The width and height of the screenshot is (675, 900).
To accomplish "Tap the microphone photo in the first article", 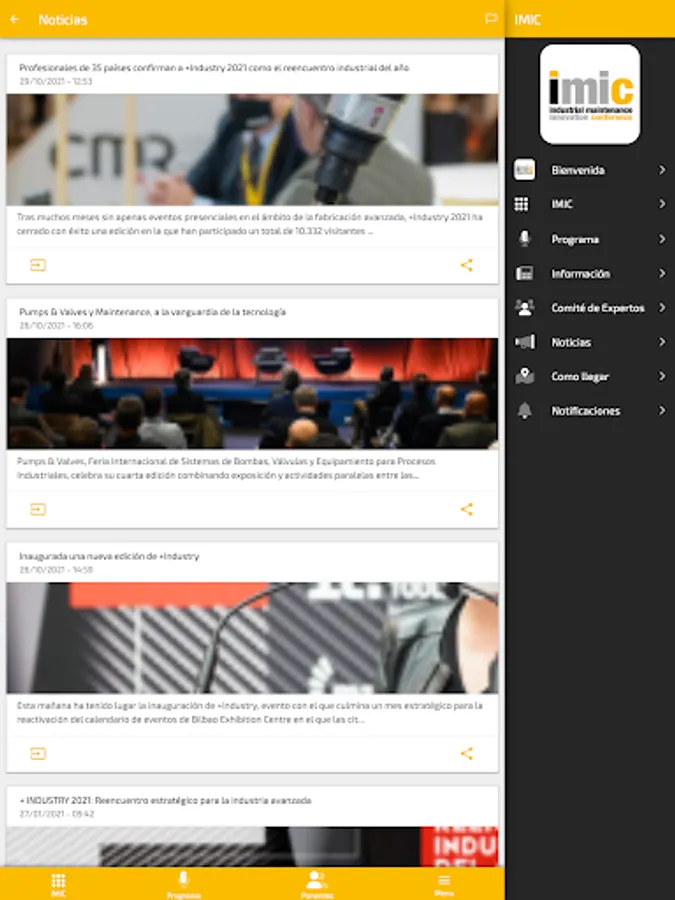I will (x=253, y=150).
